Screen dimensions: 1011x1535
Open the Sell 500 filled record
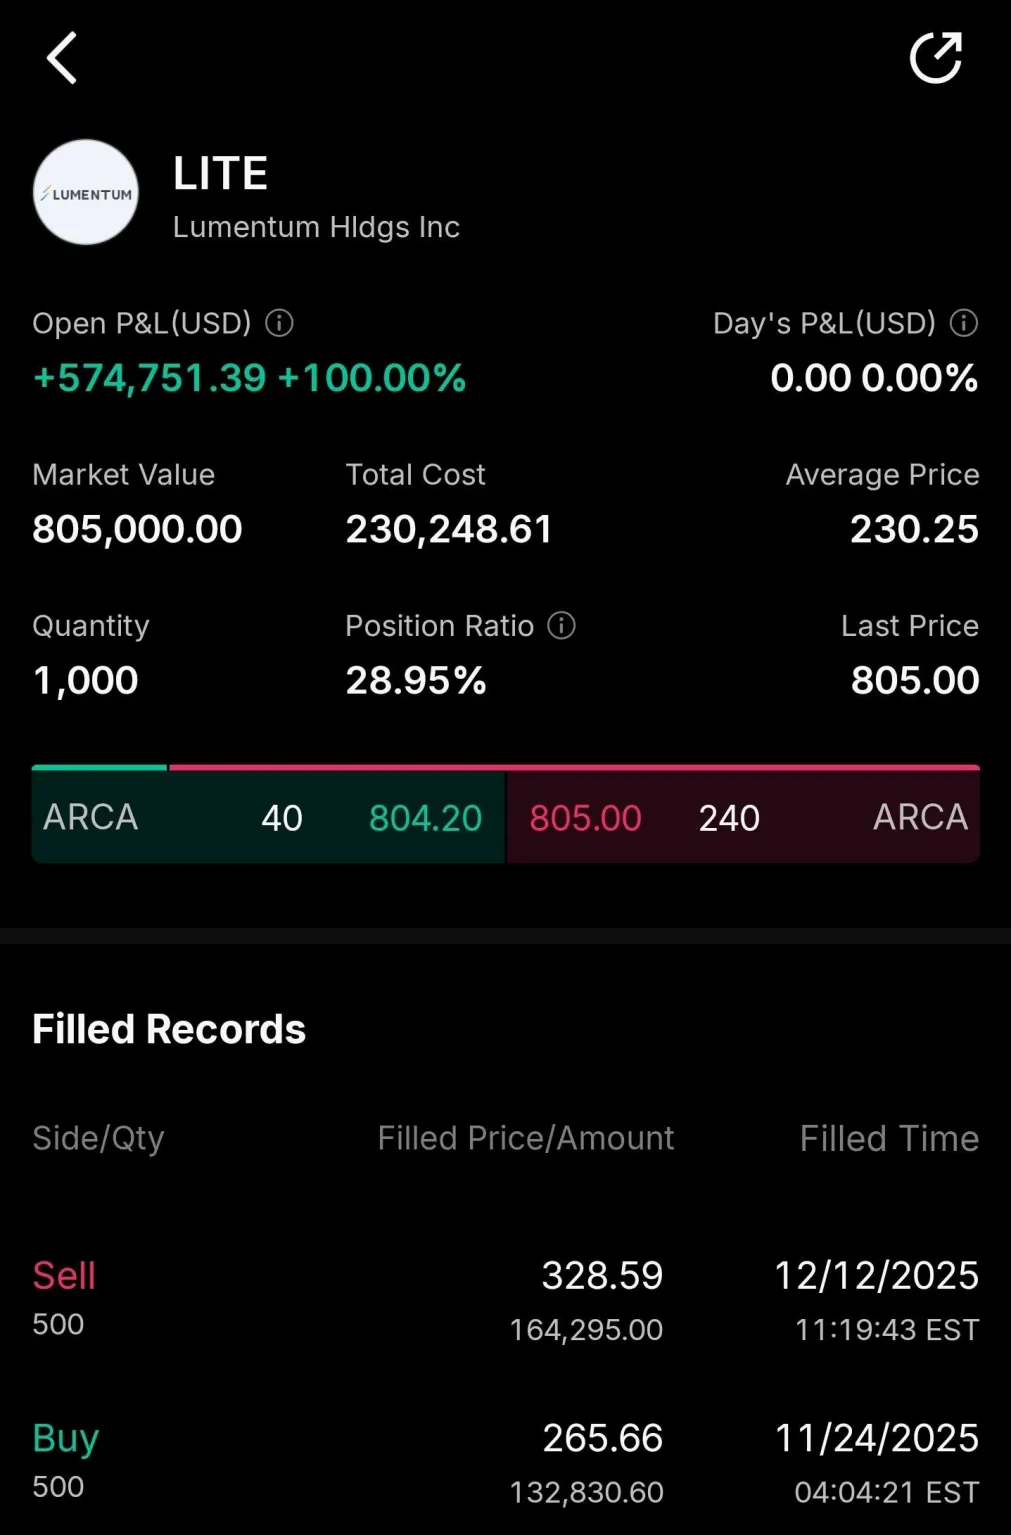(x=506, y=1300)
